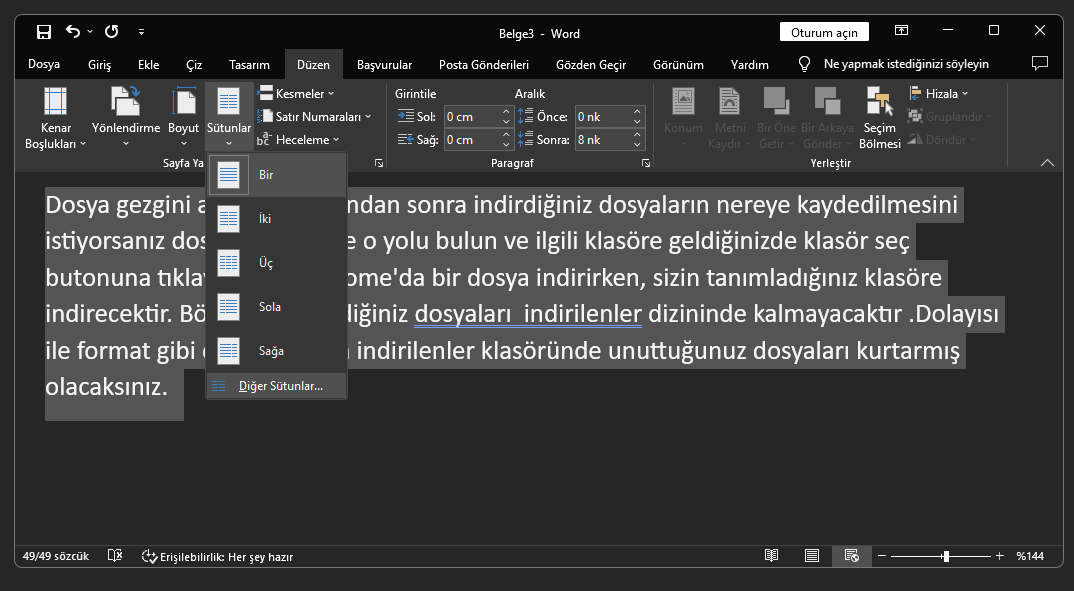Select the Bir one-column option
This screenshot has width=1074, height=591.
pyautogui.click(x=277, y=175)
